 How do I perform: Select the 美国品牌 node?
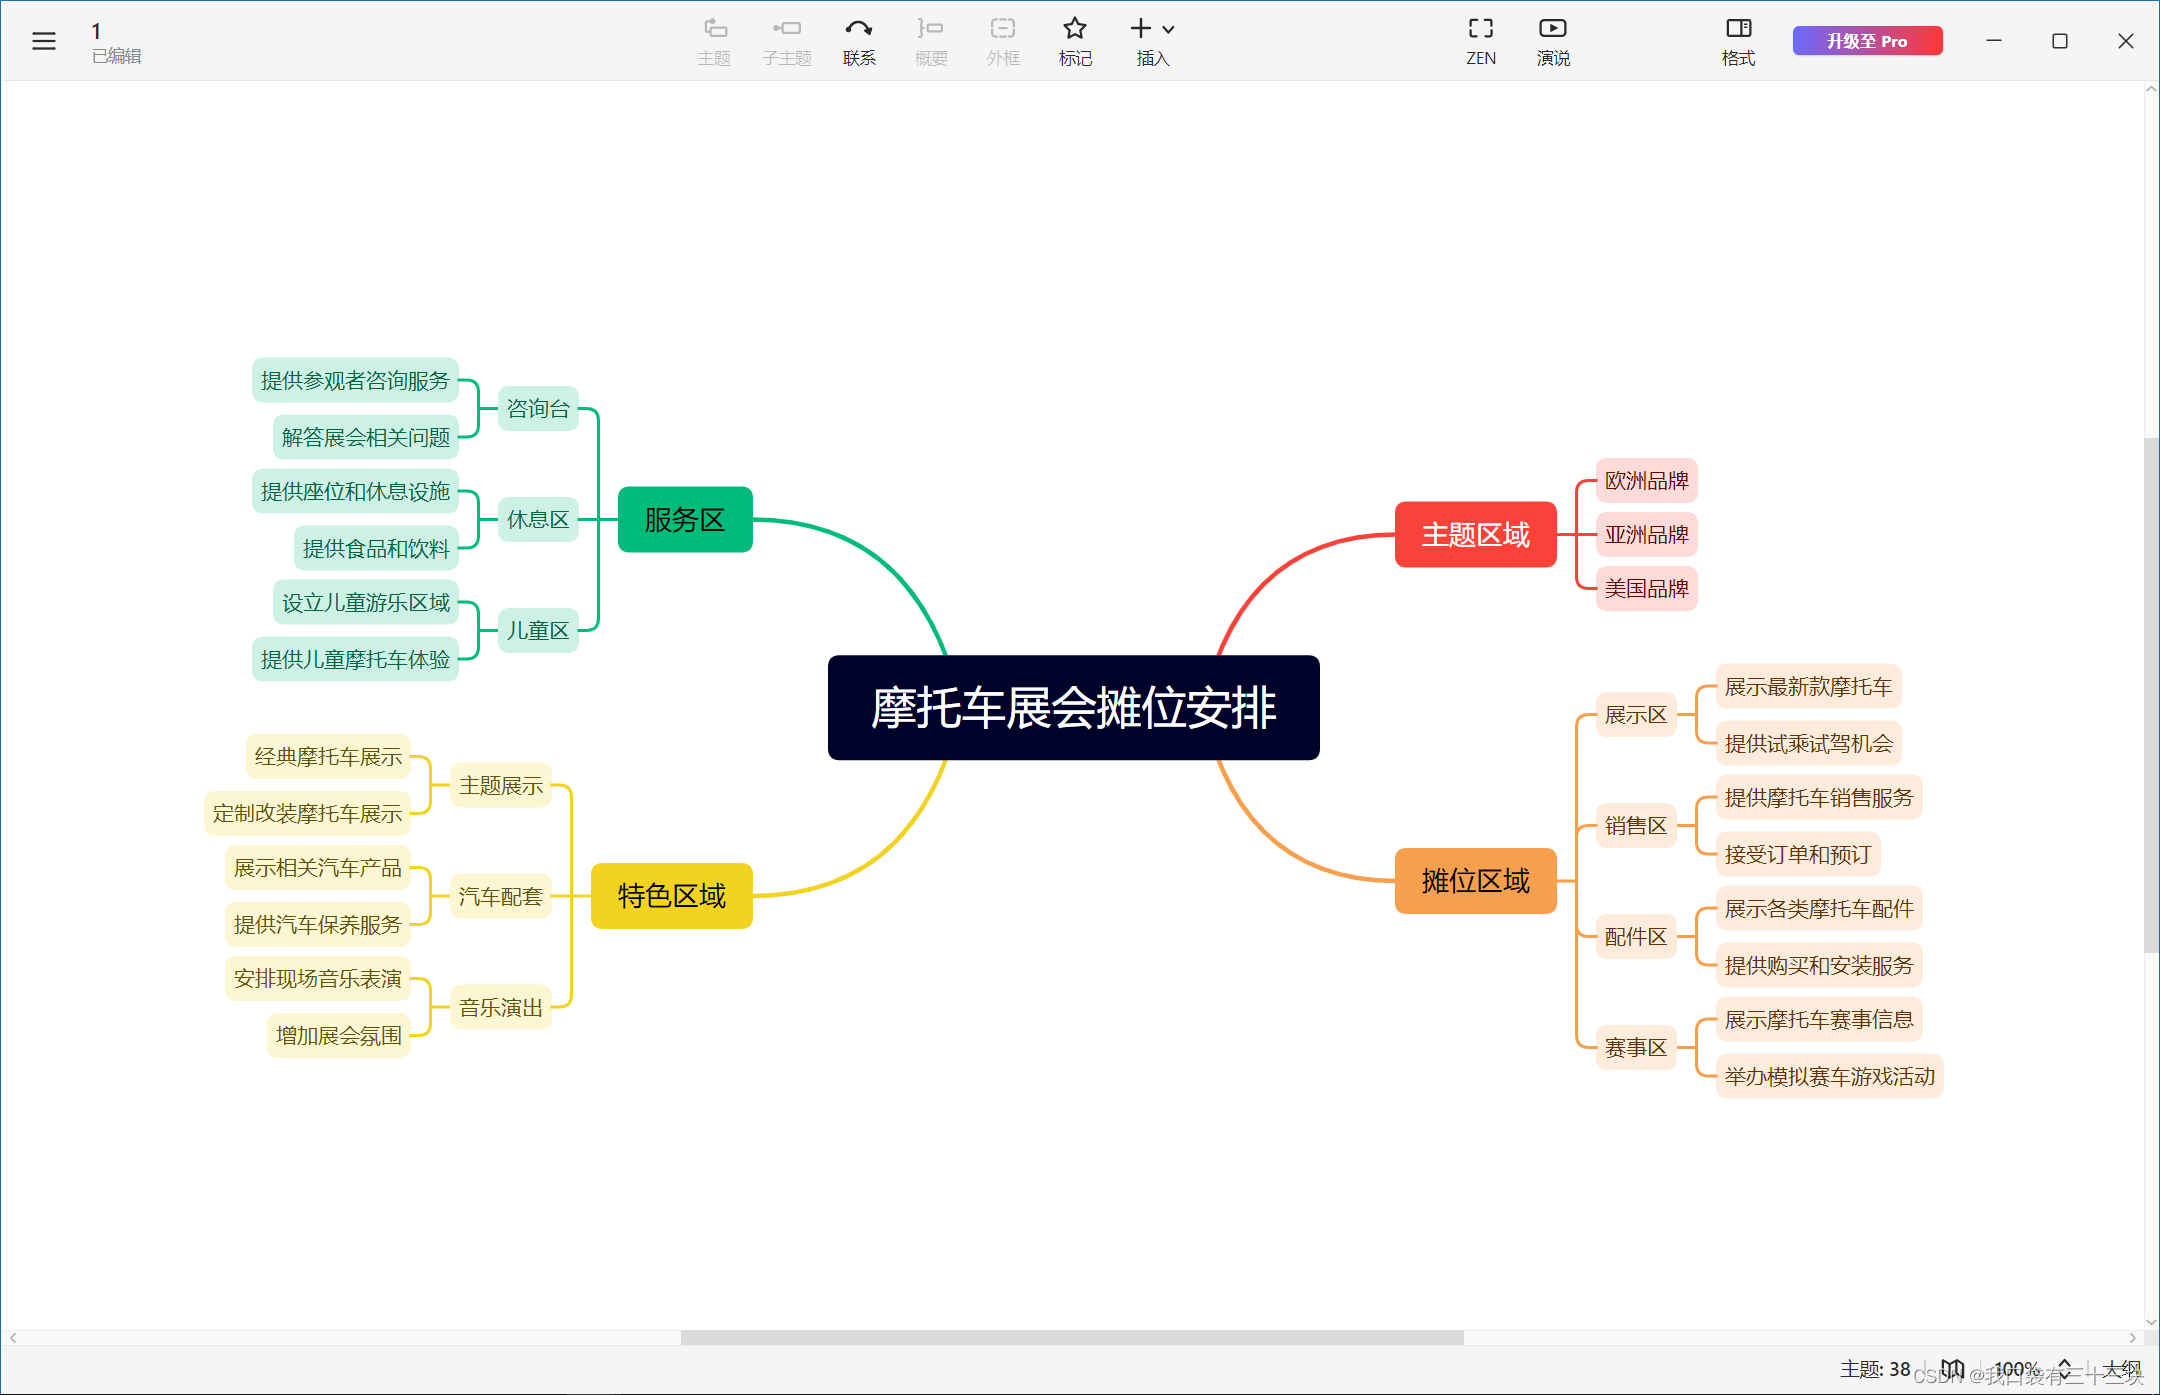pos(1646,588)
